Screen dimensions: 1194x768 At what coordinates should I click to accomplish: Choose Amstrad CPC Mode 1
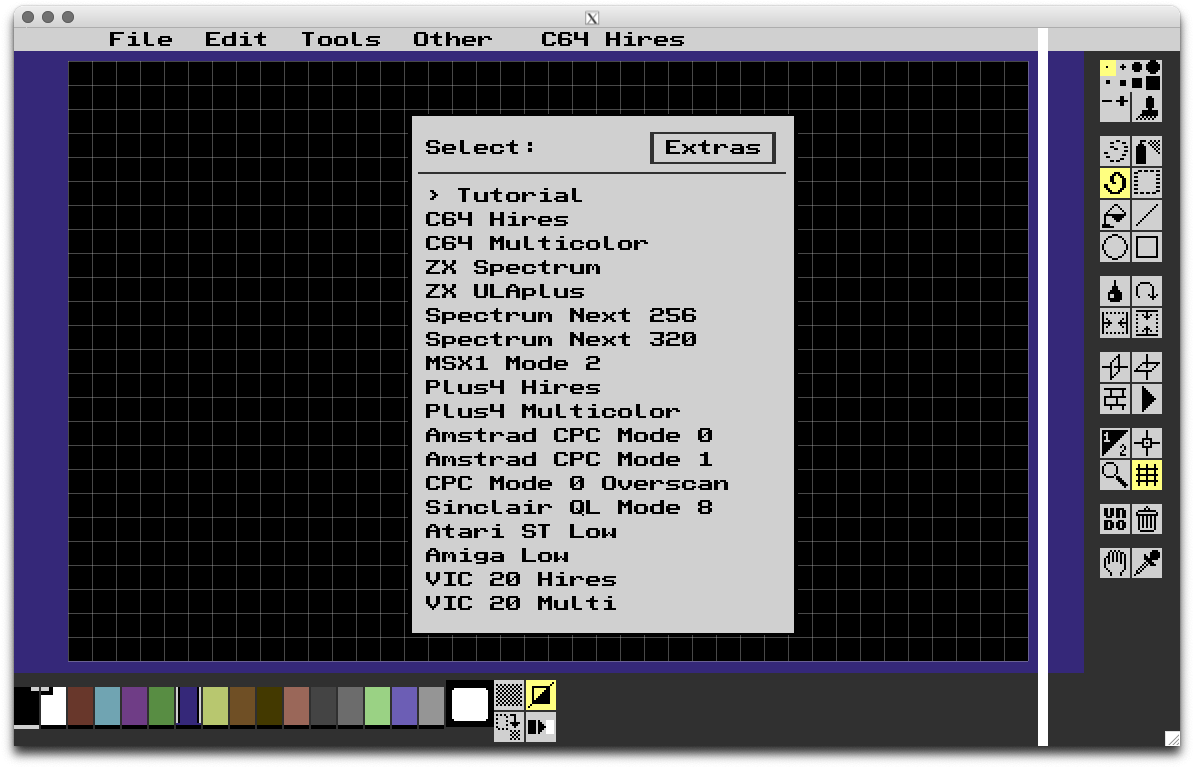pos(569,459)
